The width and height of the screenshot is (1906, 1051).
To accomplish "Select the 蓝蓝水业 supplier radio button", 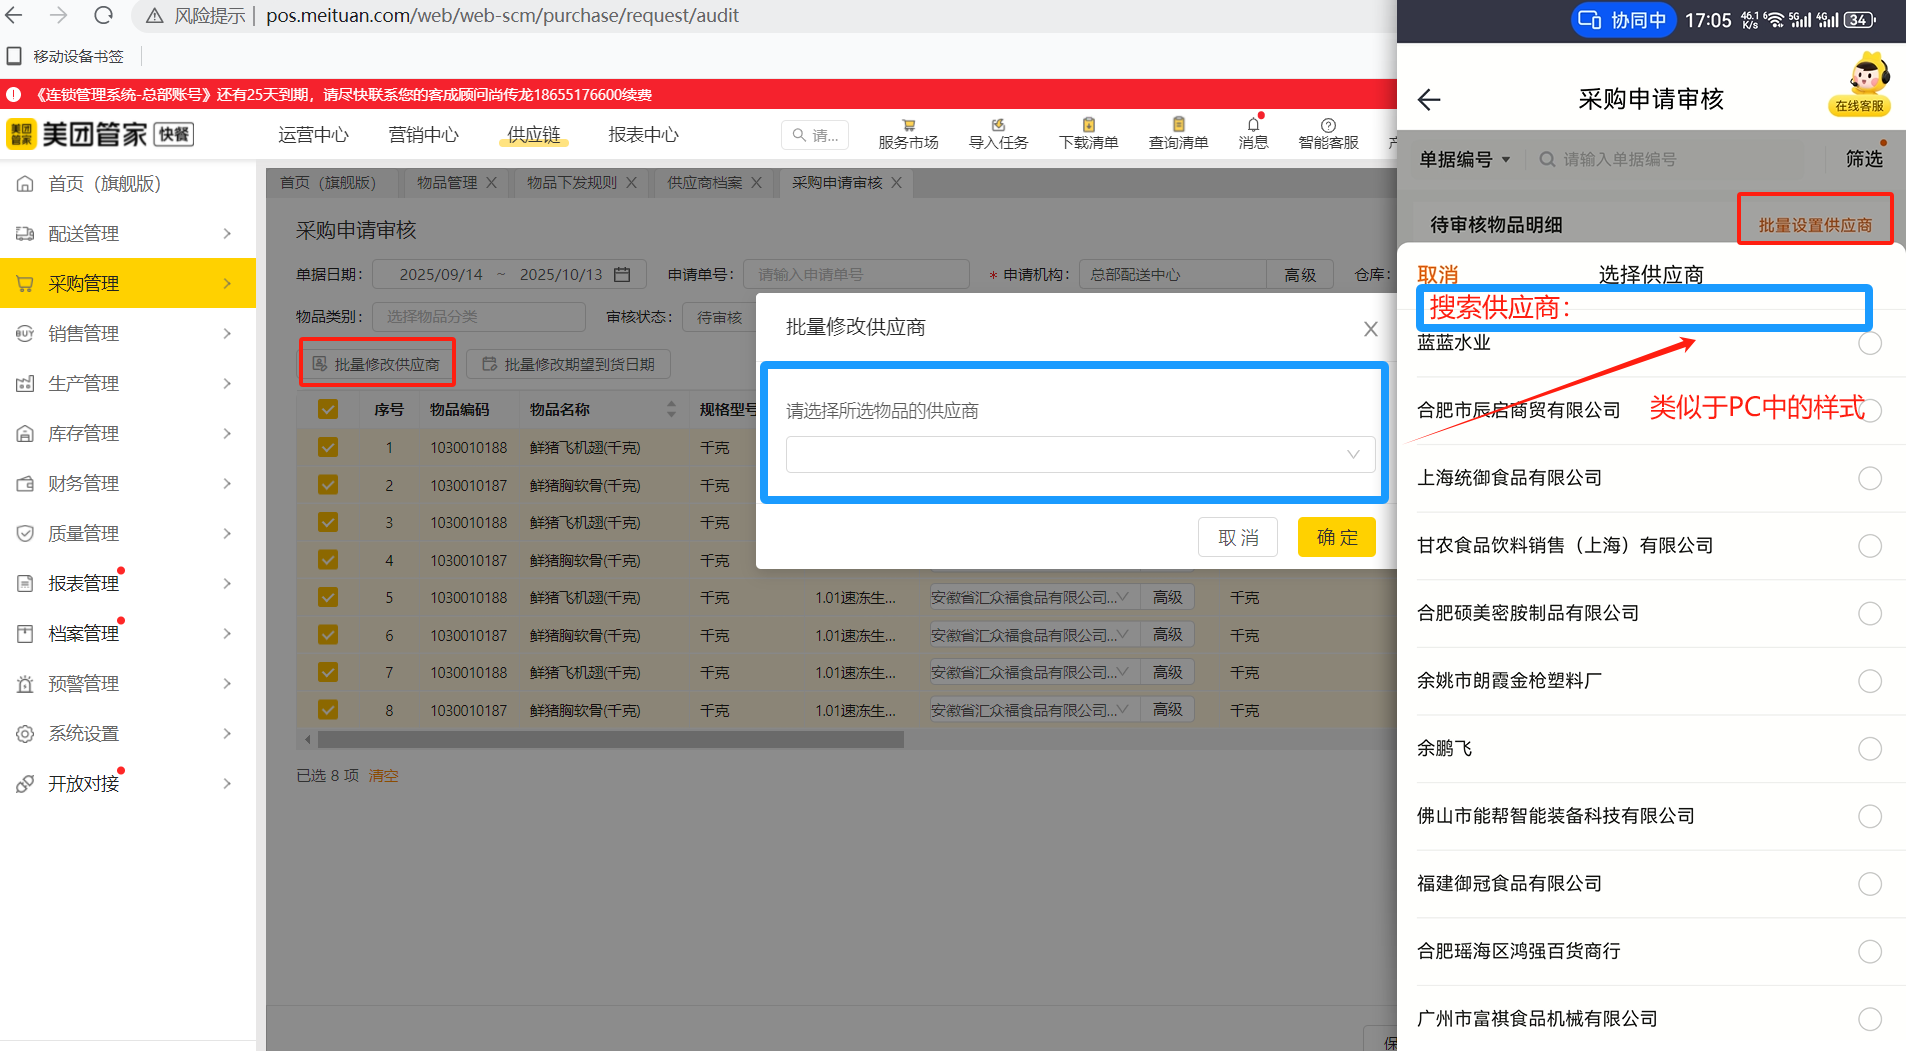I will [1869, 343].
